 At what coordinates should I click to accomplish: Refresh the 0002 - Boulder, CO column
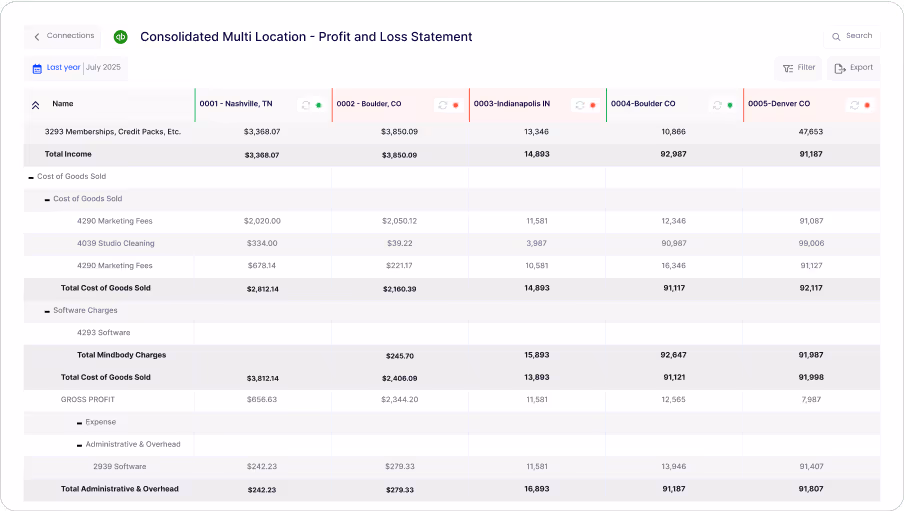(x=442, y=104)
